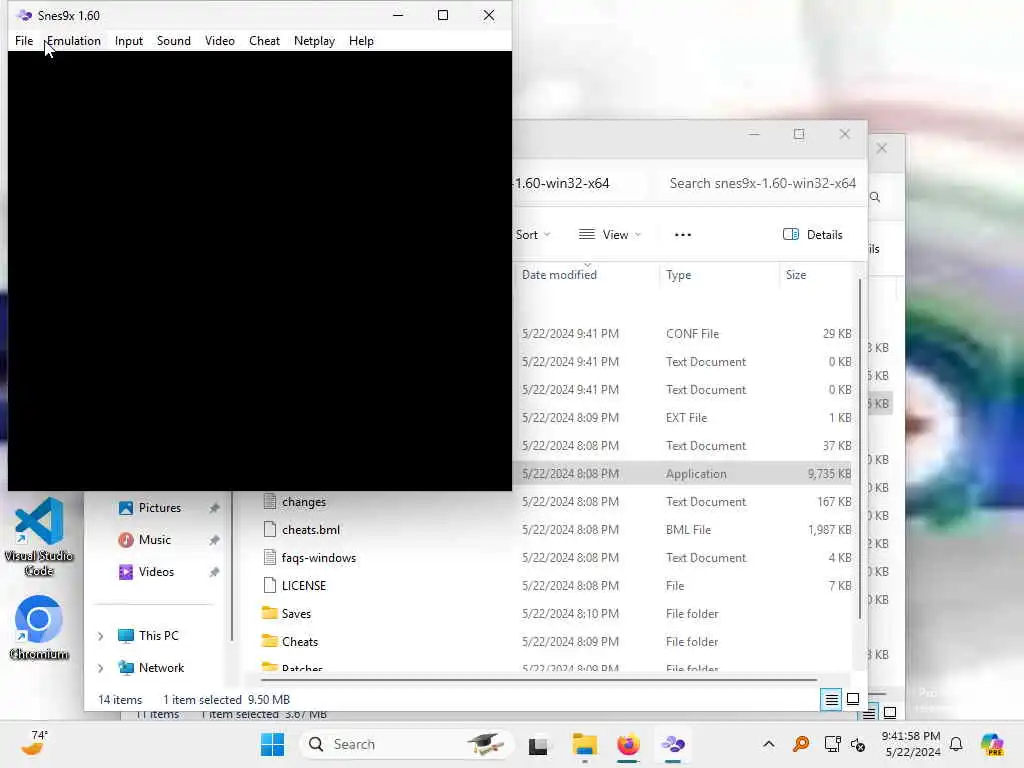This screenshot has width=1024, height=768.
Task: Click the CONF File row in the list
Action: click(x=684, y=334)
